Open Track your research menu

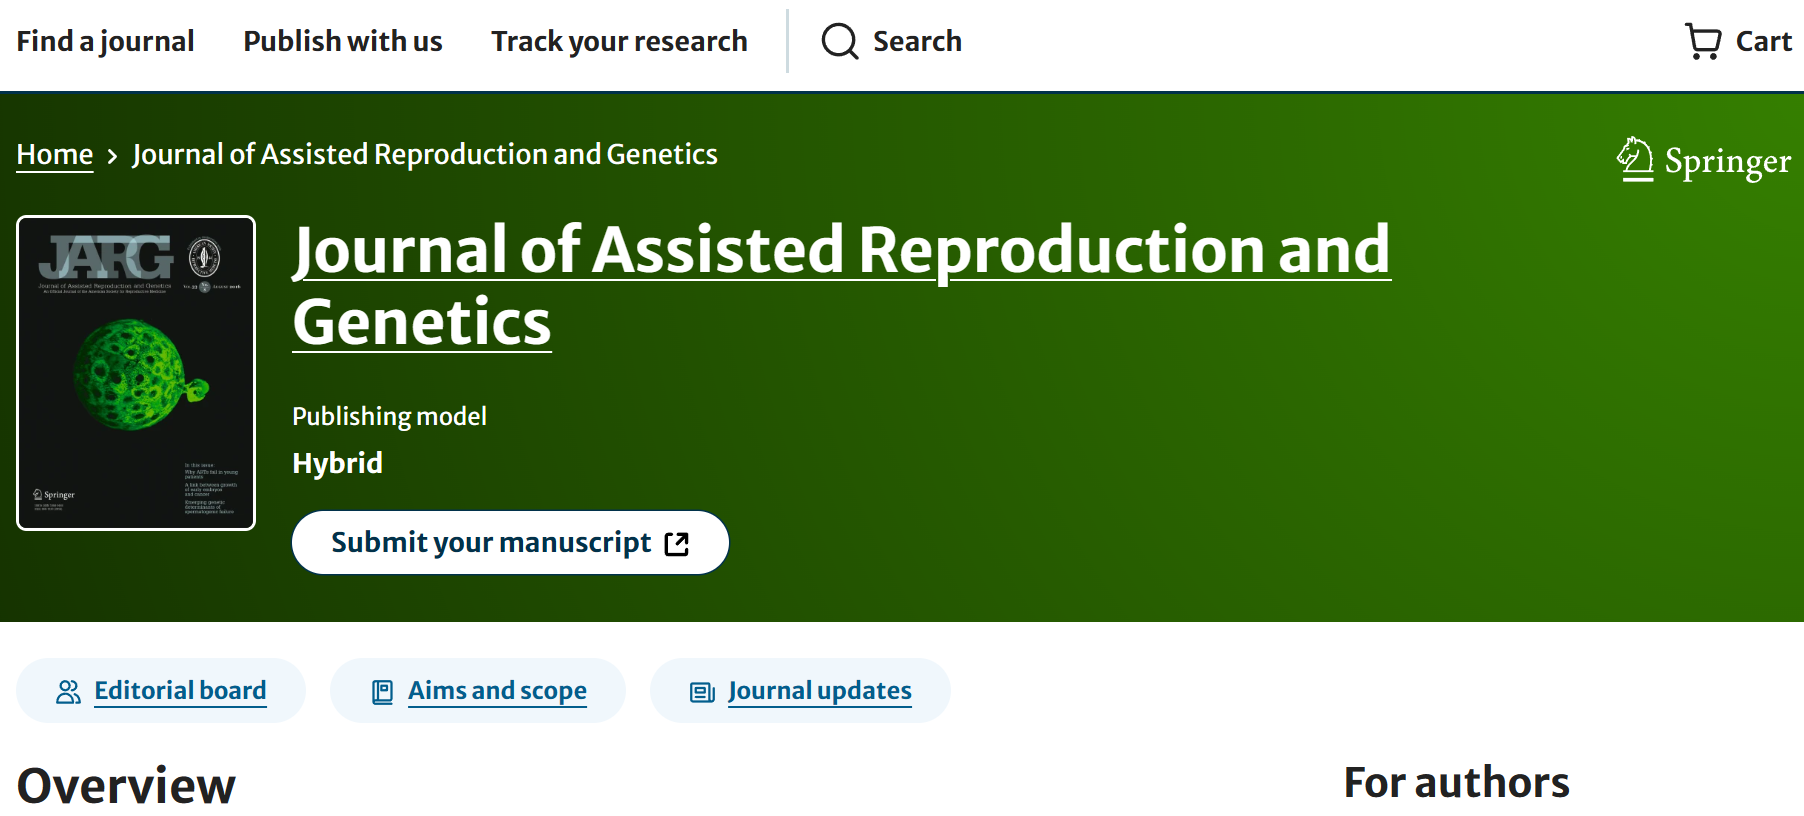pyautogui.click(x=619, y=41)
